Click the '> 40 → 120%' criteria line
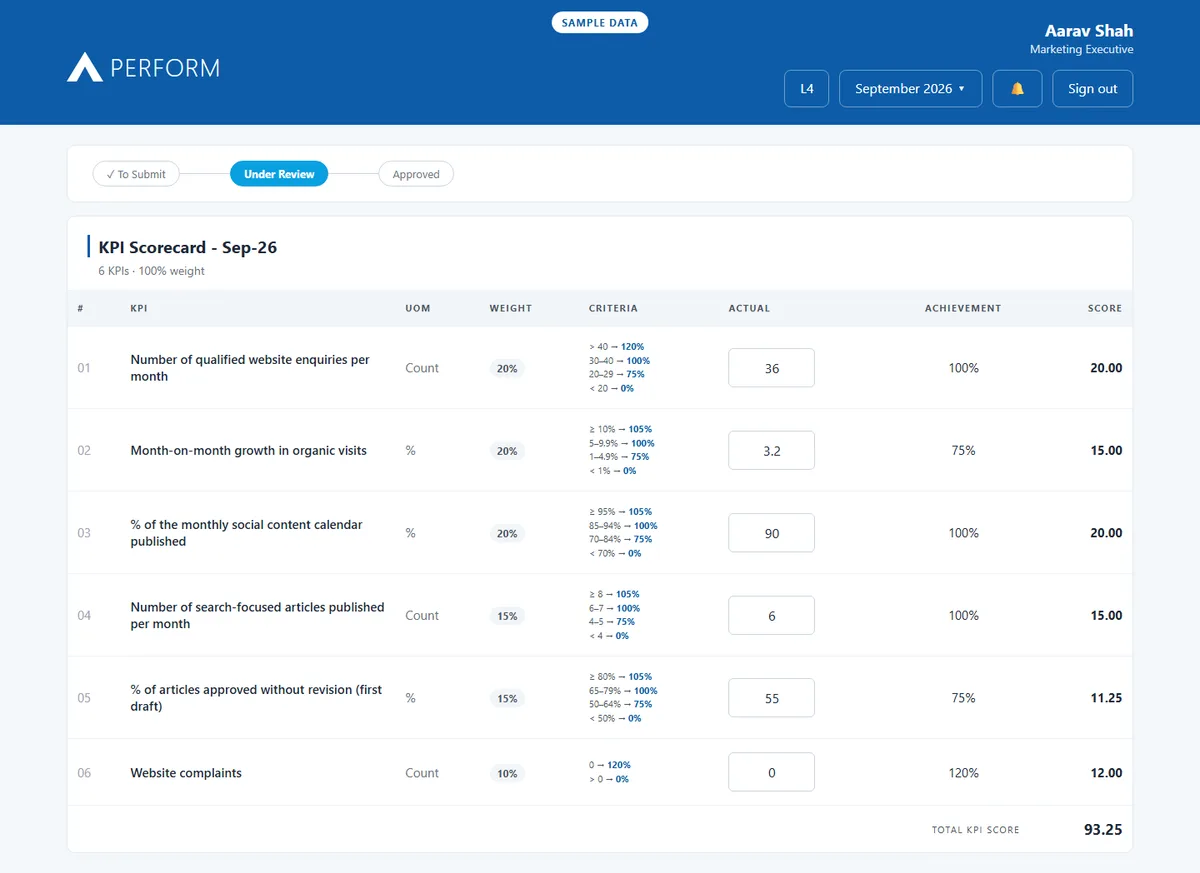The image size is (1200, 873). pos(617,347)
